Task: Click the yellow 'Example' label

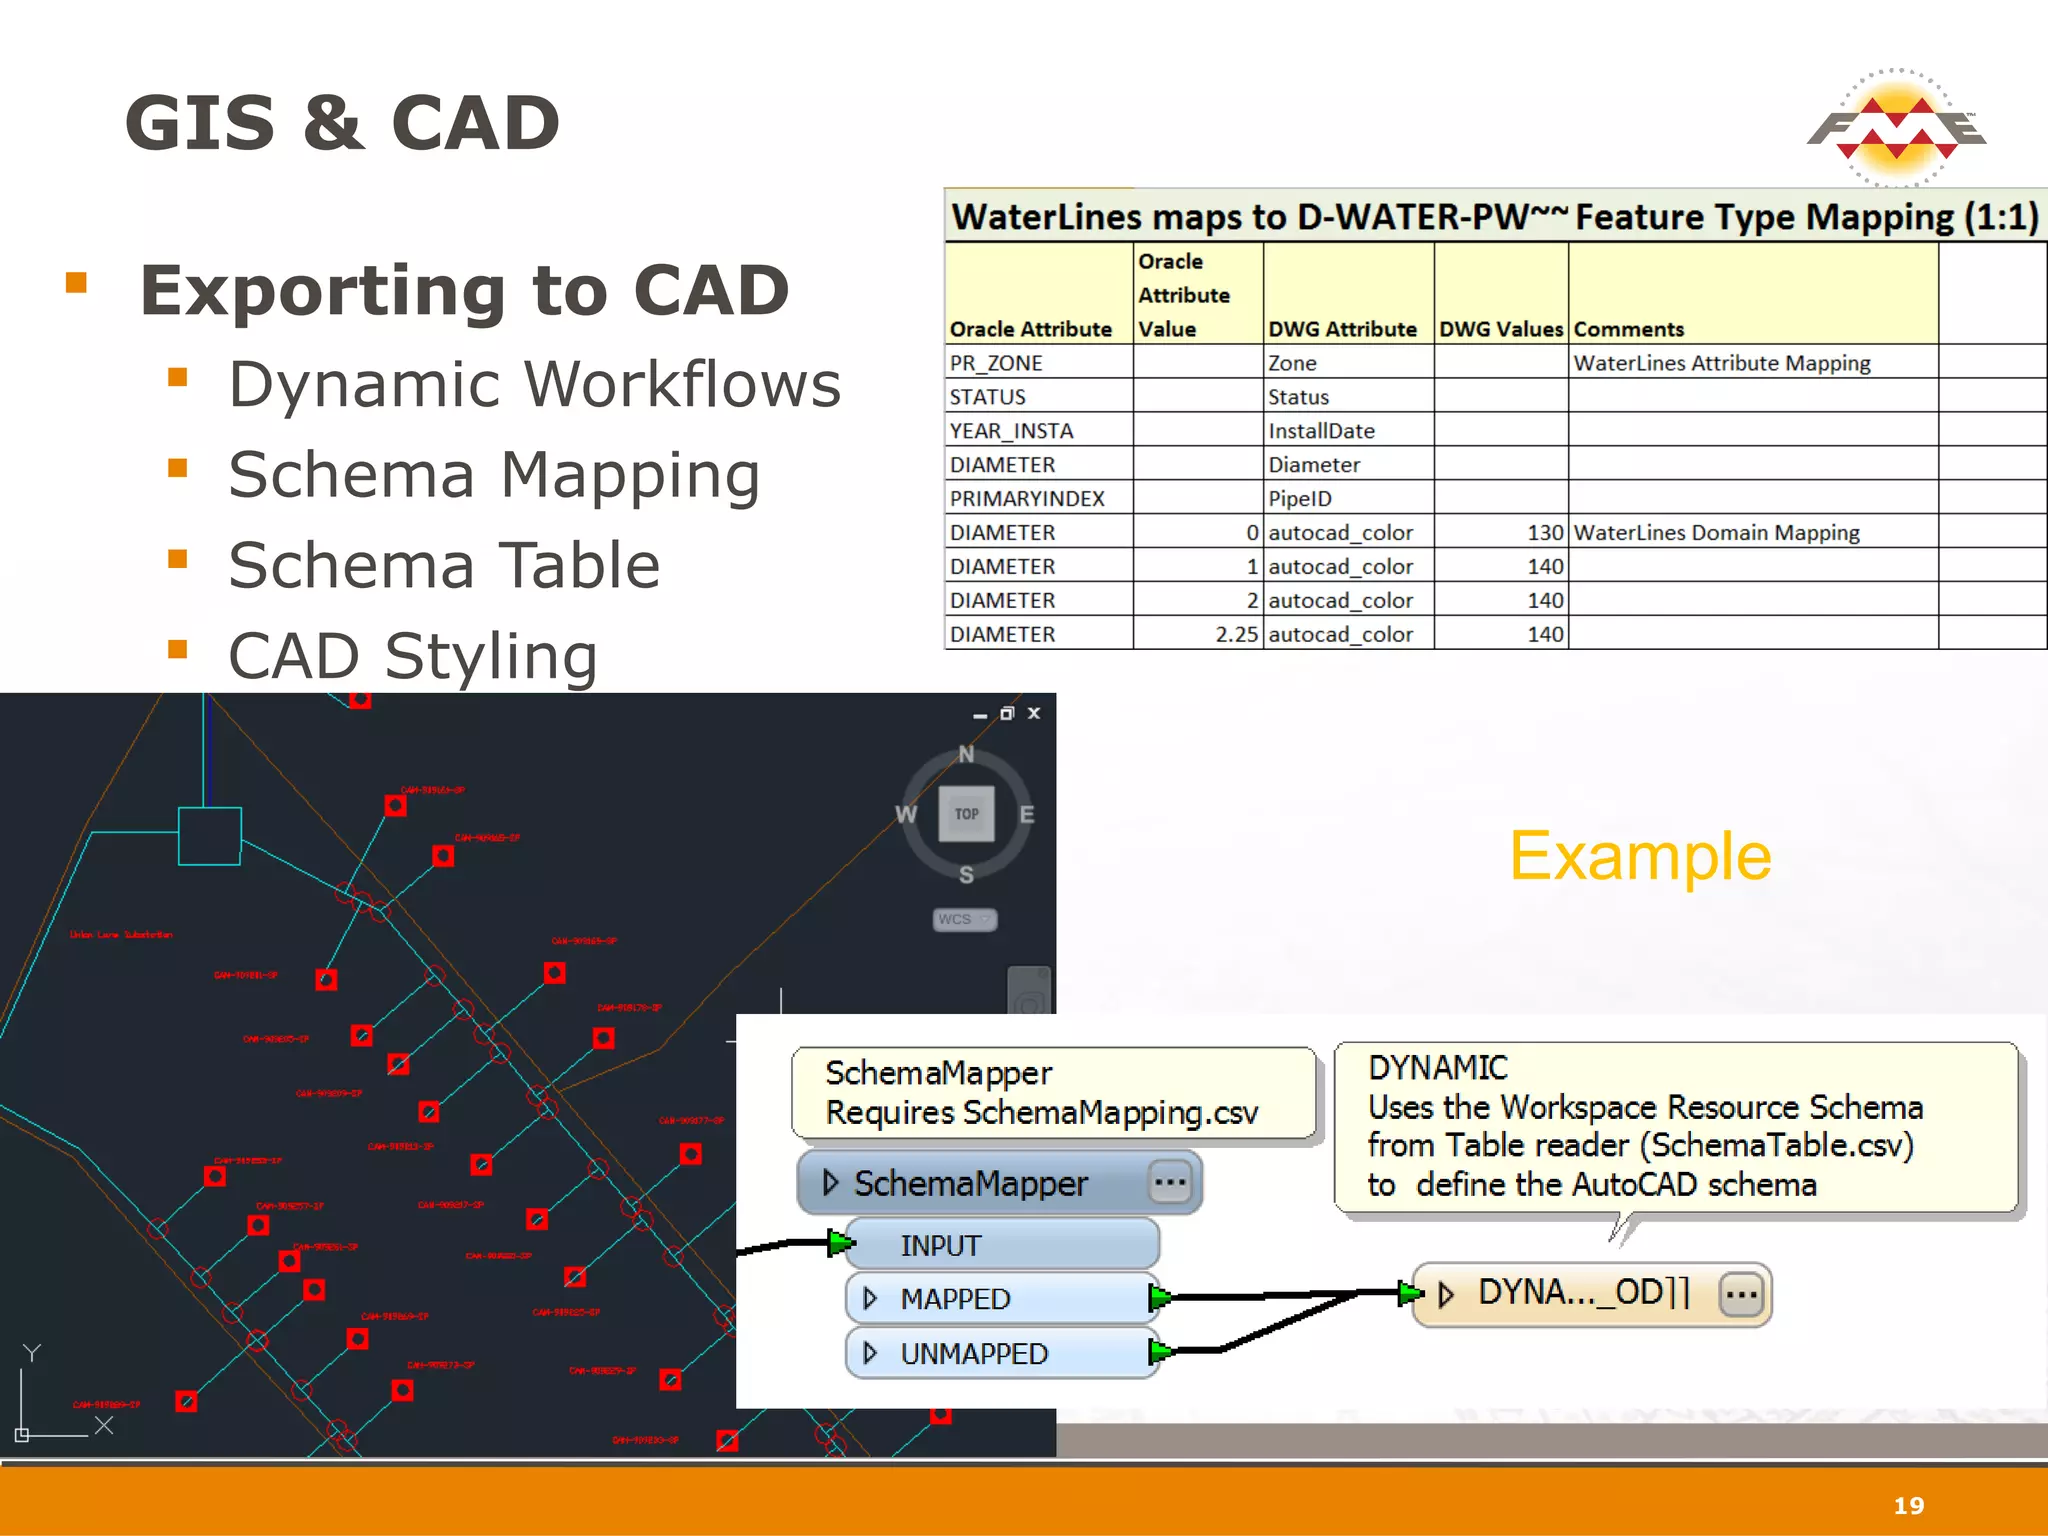Action: pos(1640,856)
